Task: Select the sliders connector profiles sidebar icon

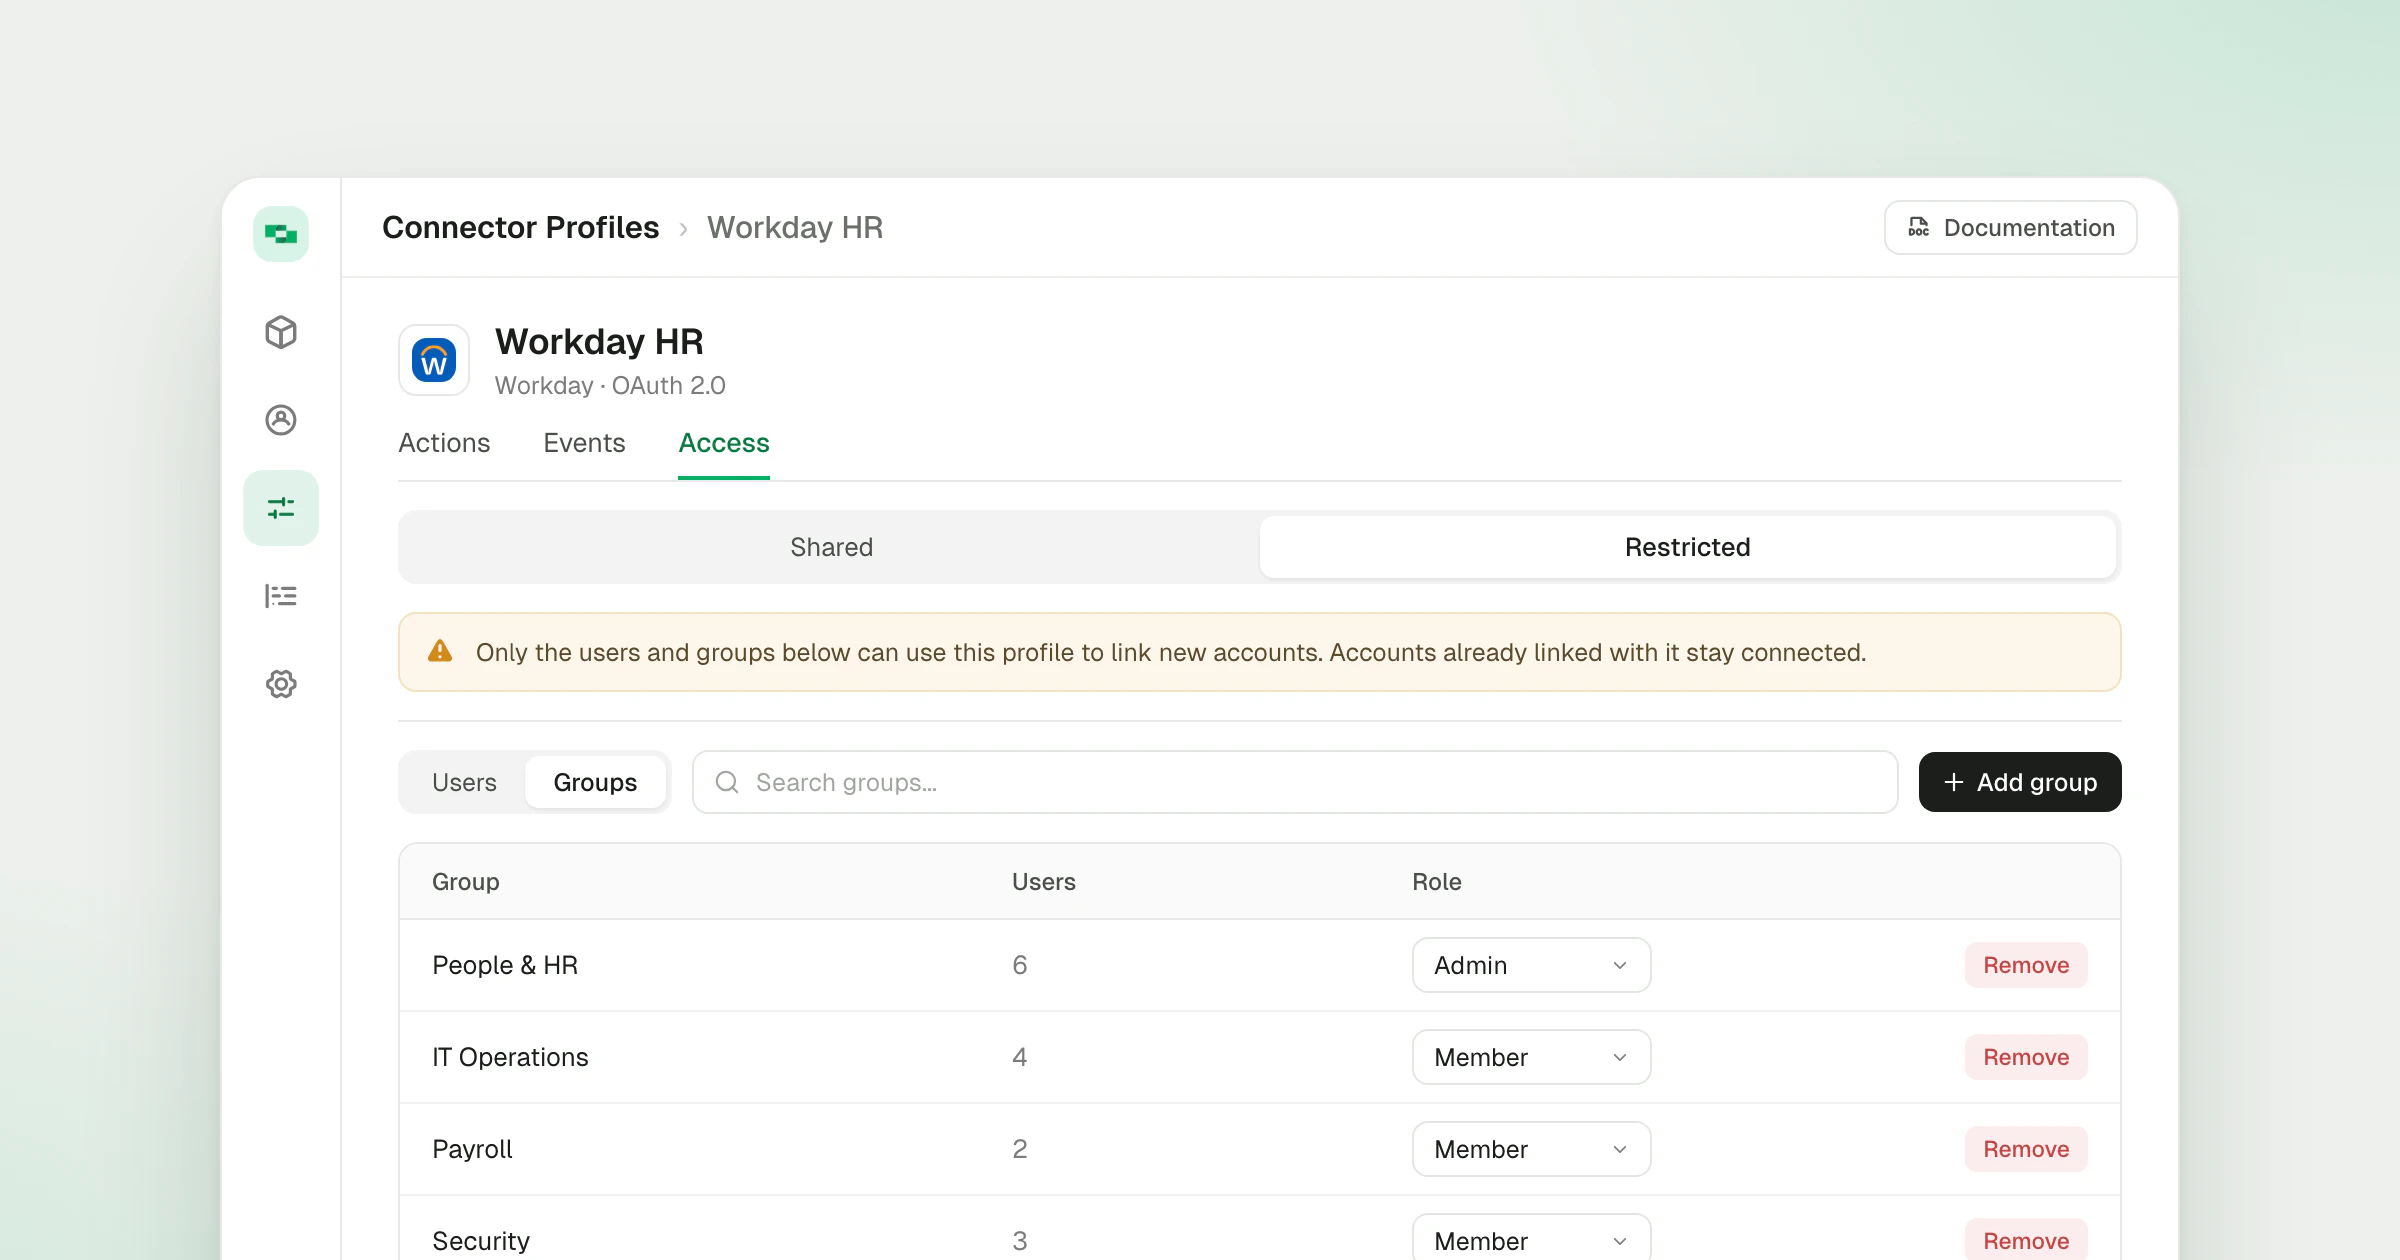Action: coord(281,508)
